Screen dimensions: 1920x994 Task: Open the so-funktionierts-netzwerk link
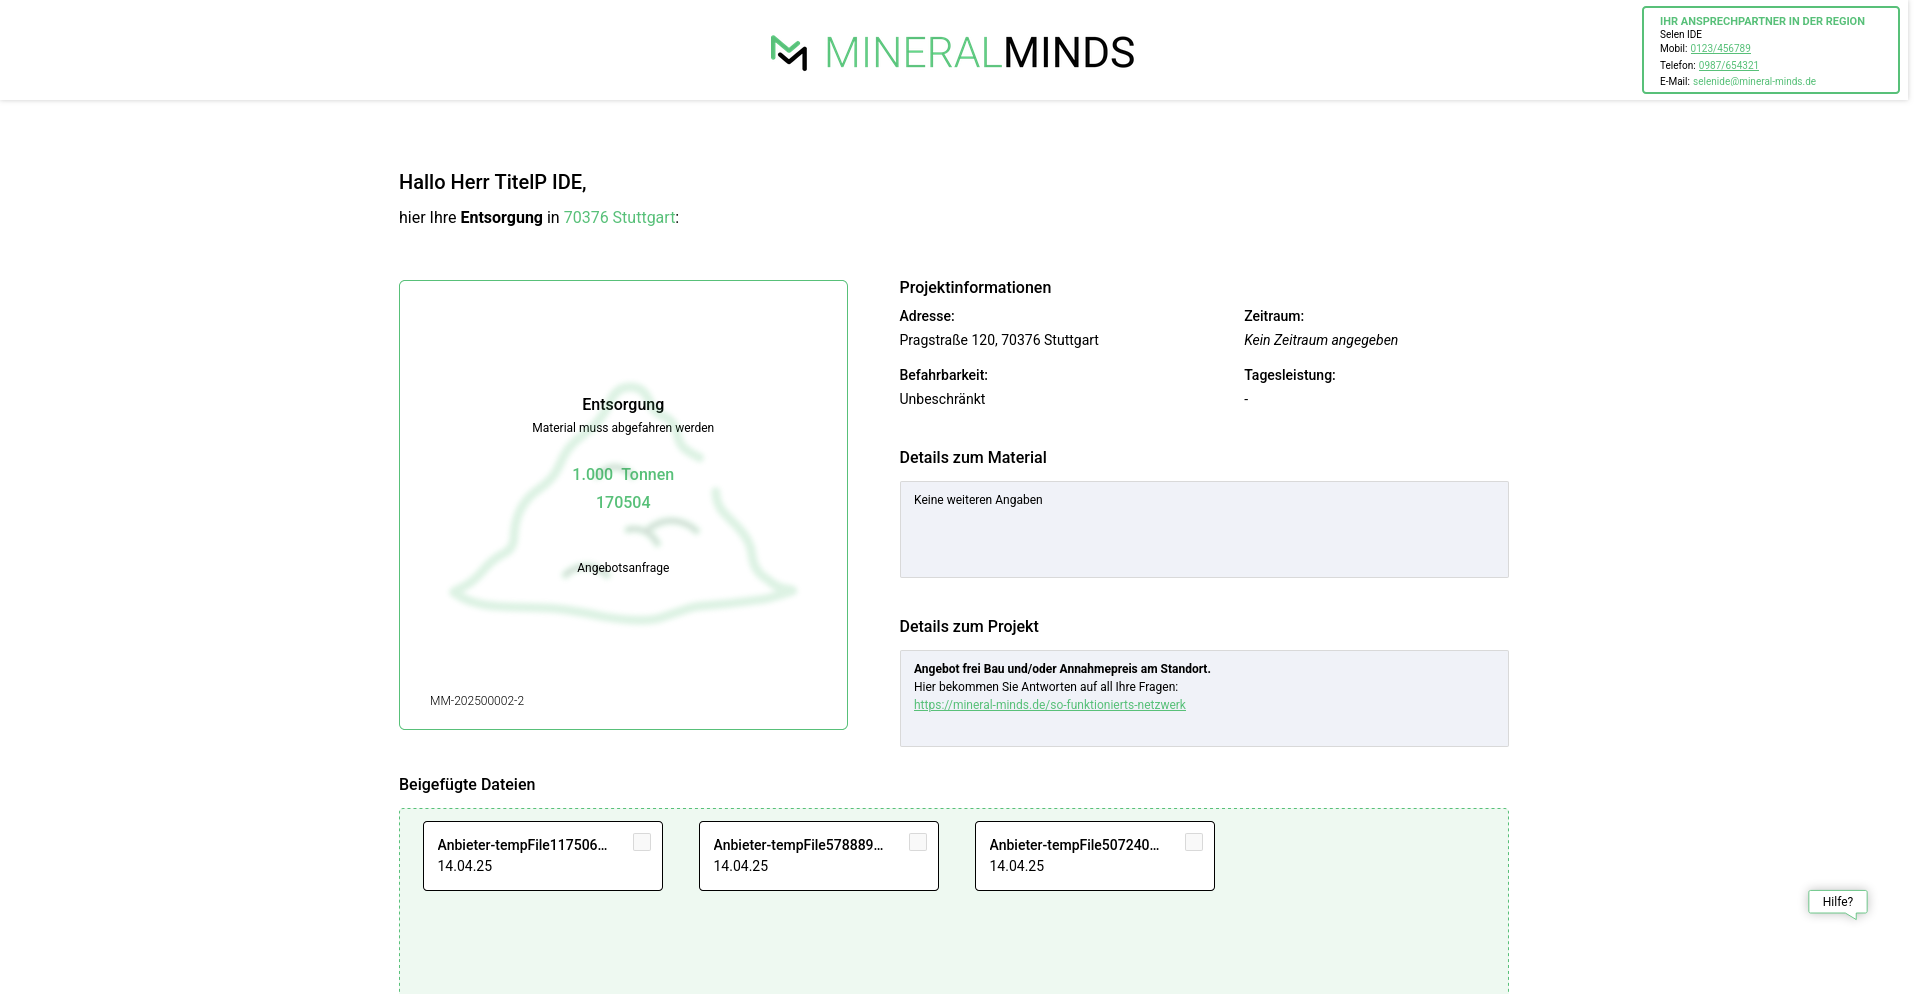click(x=1049, y=705)
